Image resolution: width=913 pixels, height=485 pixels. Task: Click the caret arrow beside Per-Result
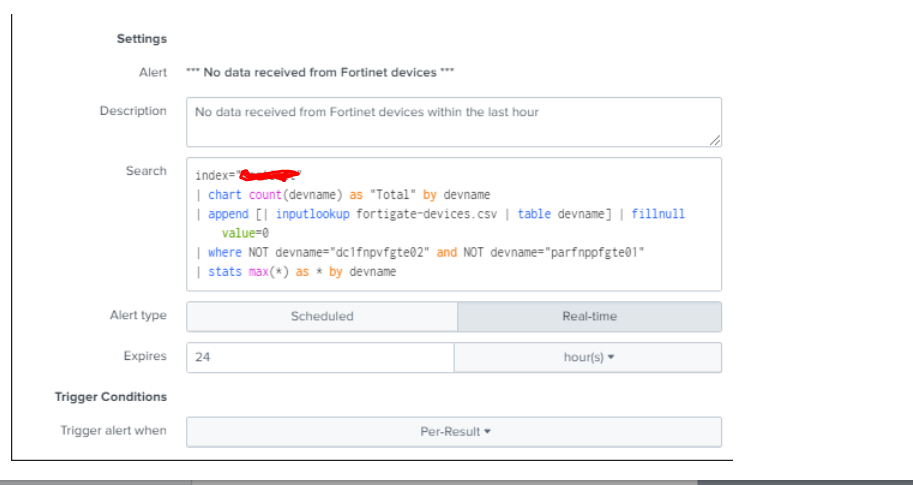(488, 432)
